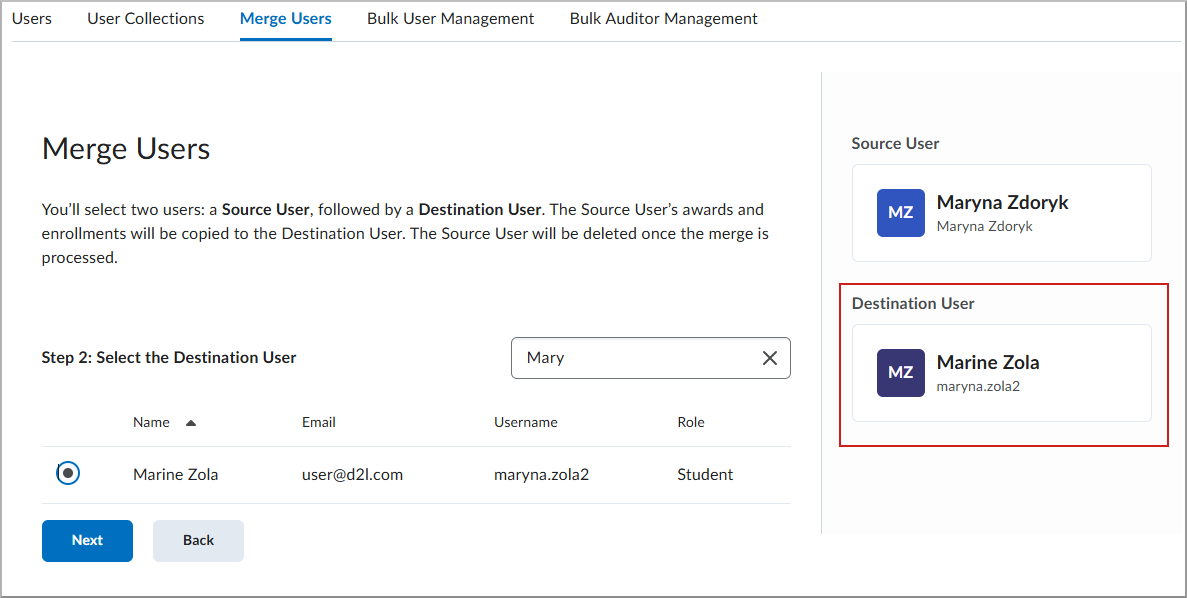
Task: Click the Next button
Action: pos(87,540)
